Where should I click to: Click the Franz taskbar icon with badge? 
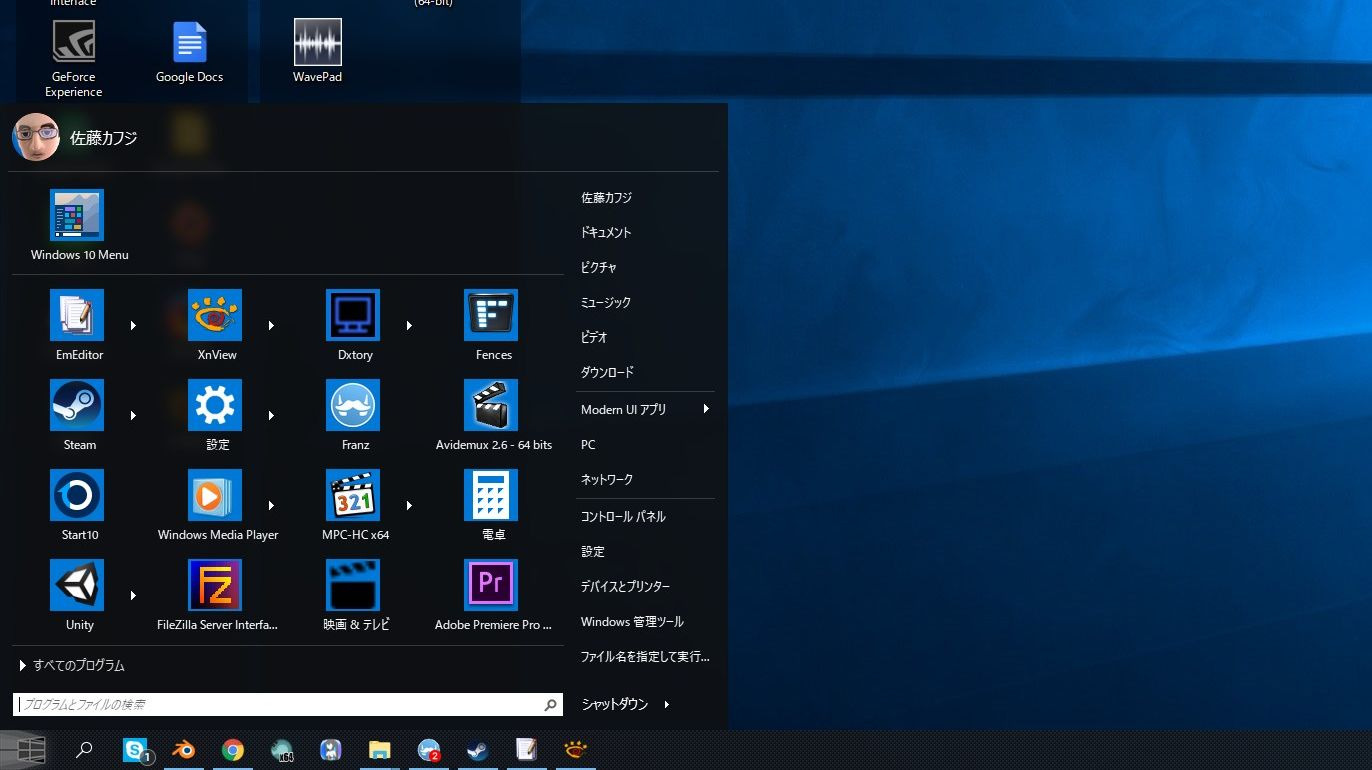429,750
